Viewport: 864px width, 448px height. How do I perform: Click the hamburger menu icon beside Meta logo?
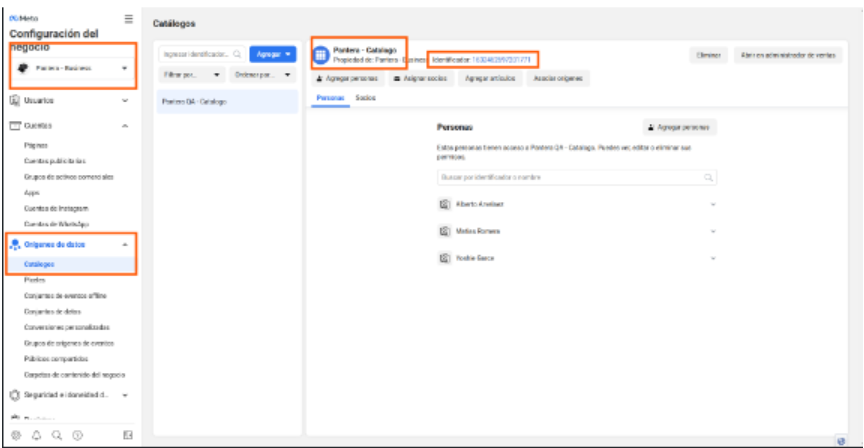[128, 19]
